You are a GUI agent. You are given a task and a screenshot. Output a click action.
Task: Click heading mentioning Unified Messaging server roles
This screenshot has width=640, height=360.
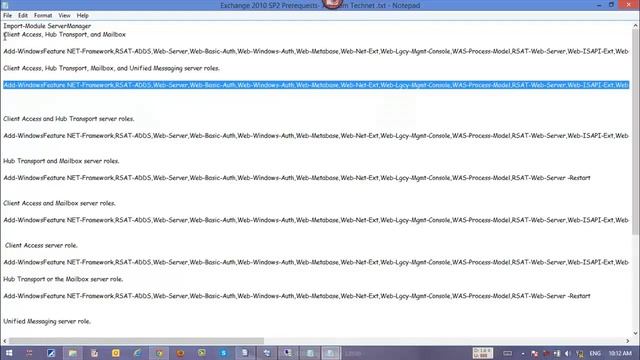coord(111,68)
